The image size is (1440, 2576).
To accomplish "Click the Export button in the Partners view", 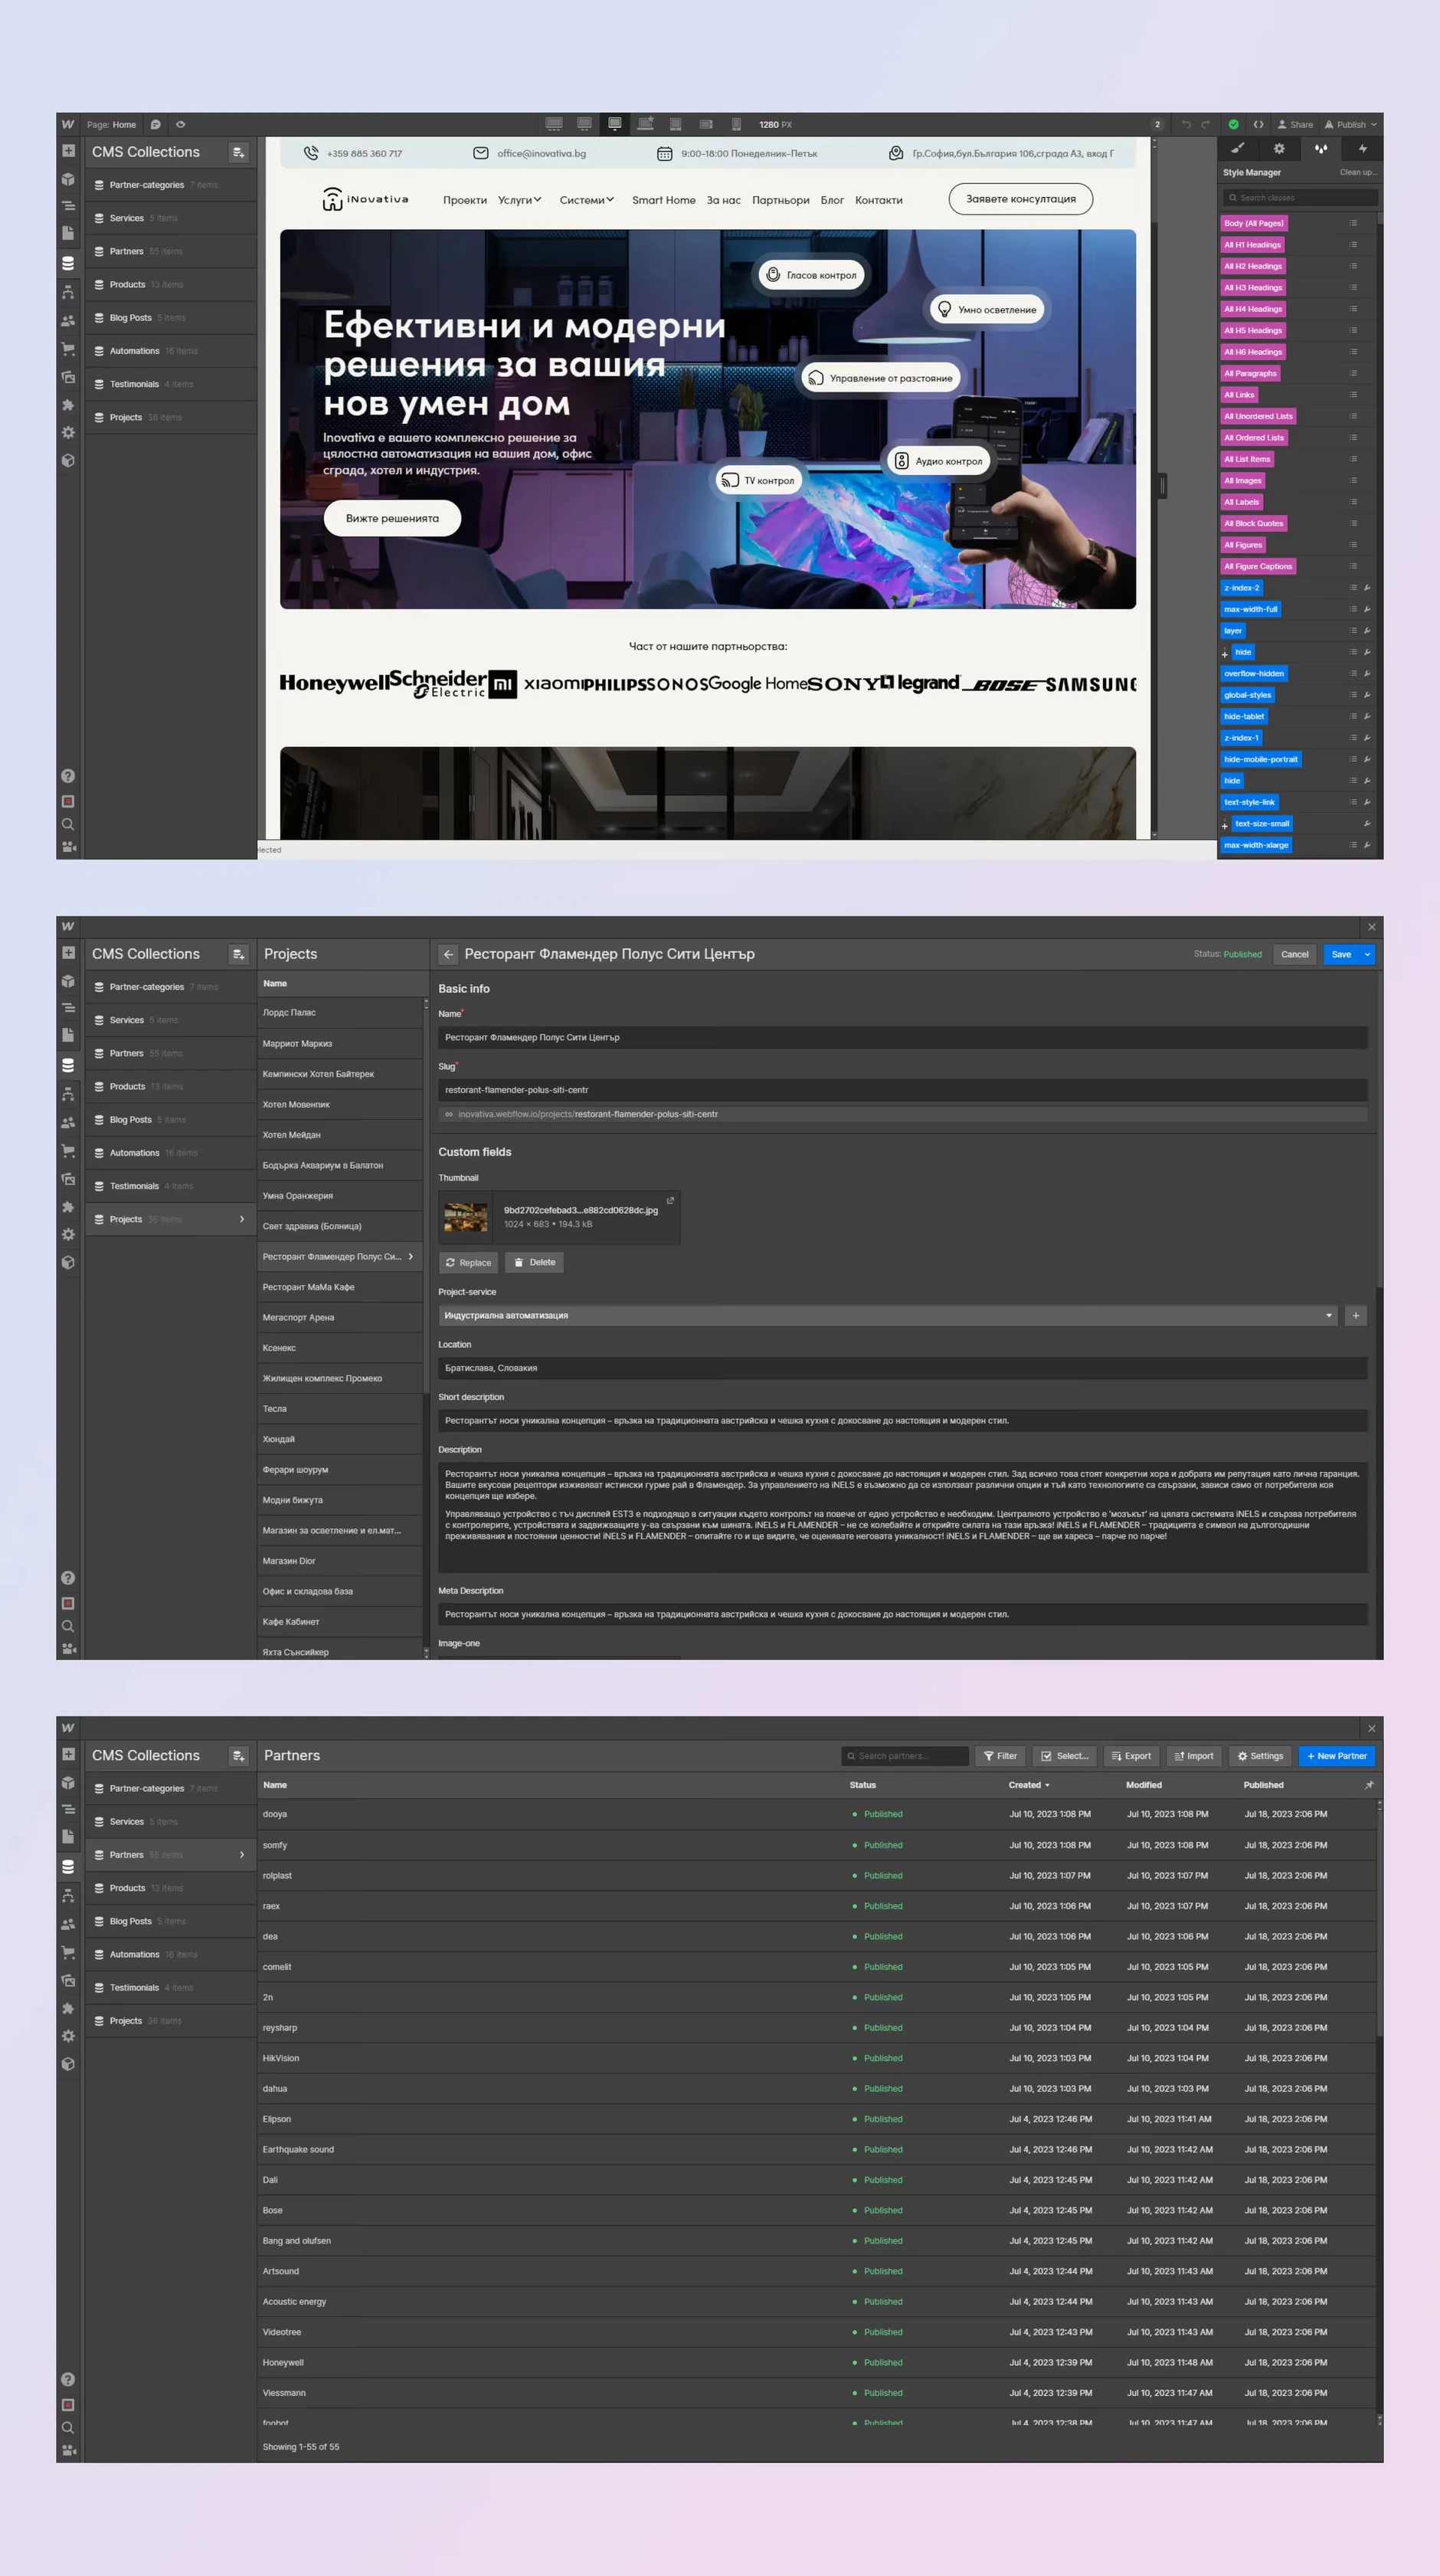I will tap(1131, 1756).
